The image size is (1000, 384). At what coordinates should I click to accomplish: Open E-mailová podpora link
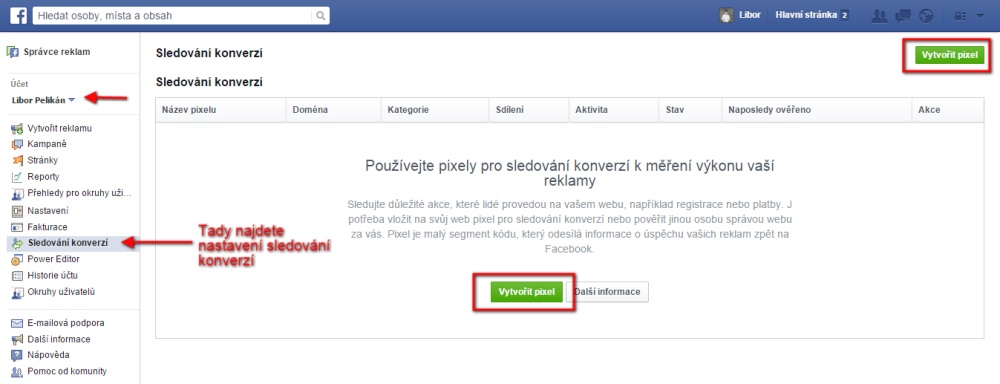(66, 323)
